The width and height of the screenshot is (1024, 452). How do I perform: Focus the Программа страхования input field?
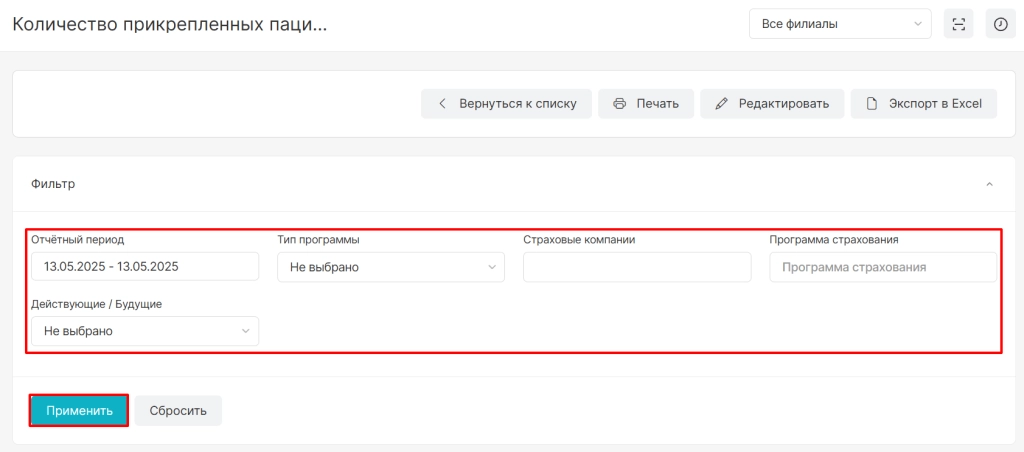[x=883, y=267]
